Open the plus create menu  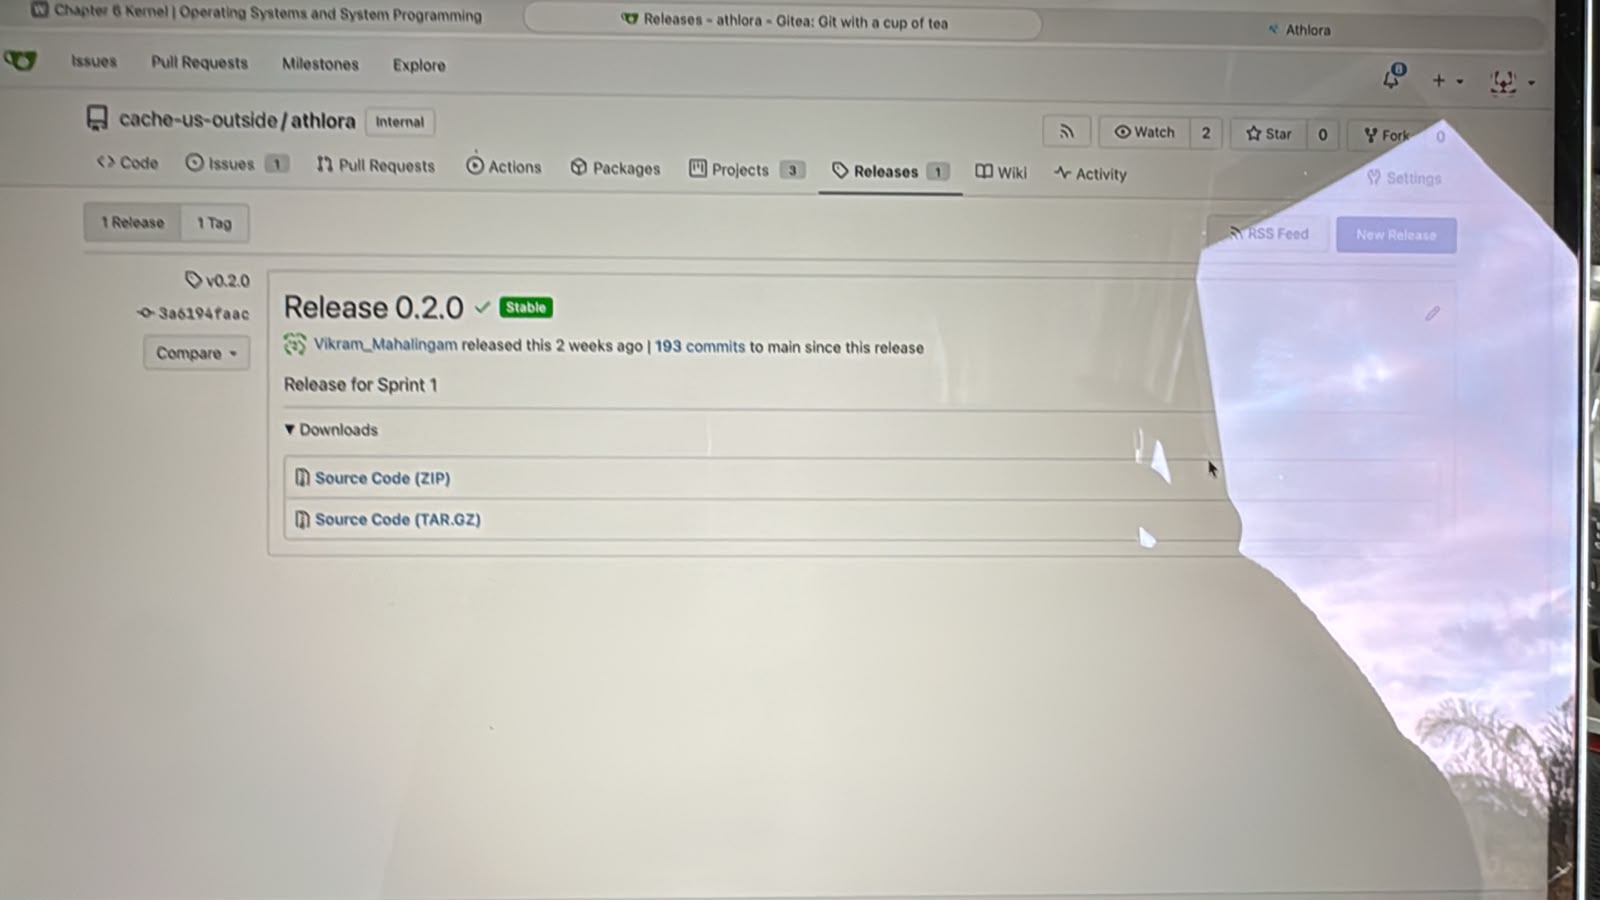click(x=1447, y=80)
